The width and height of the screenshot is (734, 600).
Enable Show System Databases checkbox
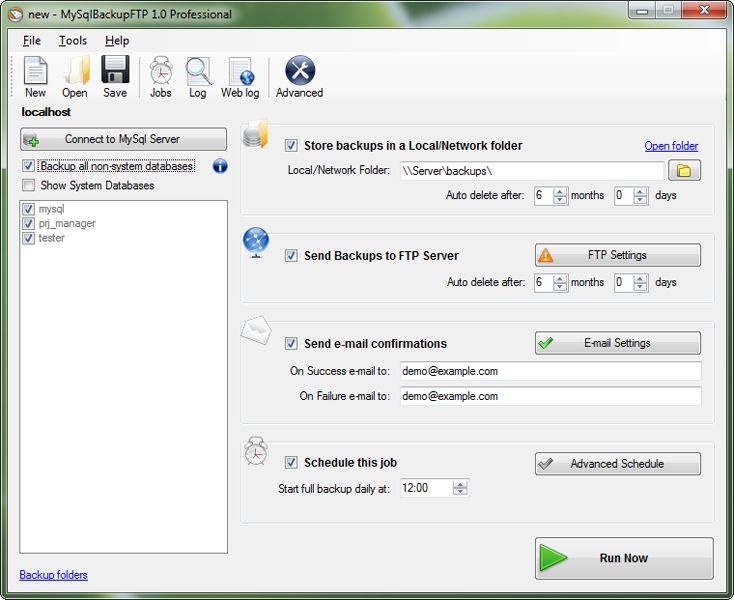[29, 185]
